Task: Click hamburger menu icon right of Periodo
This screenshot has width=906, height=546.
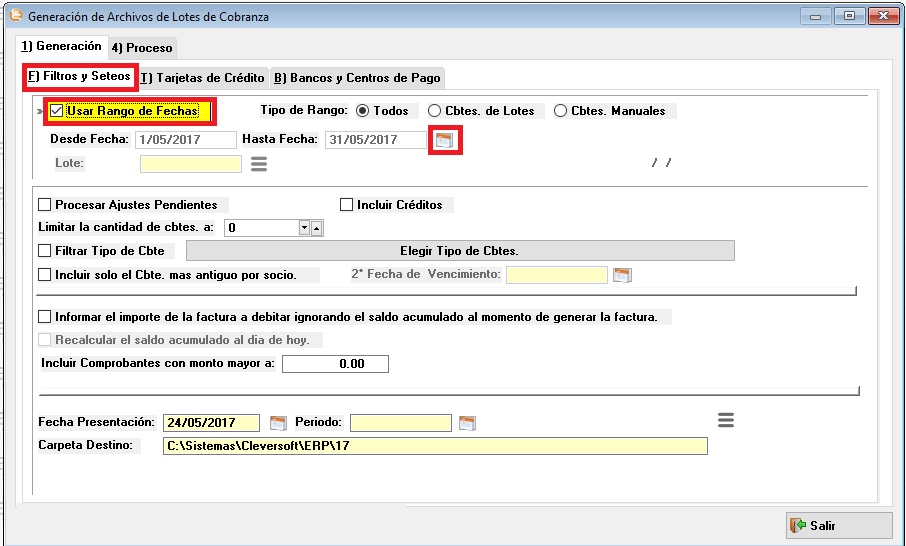Action: click(x=726, y=420)
